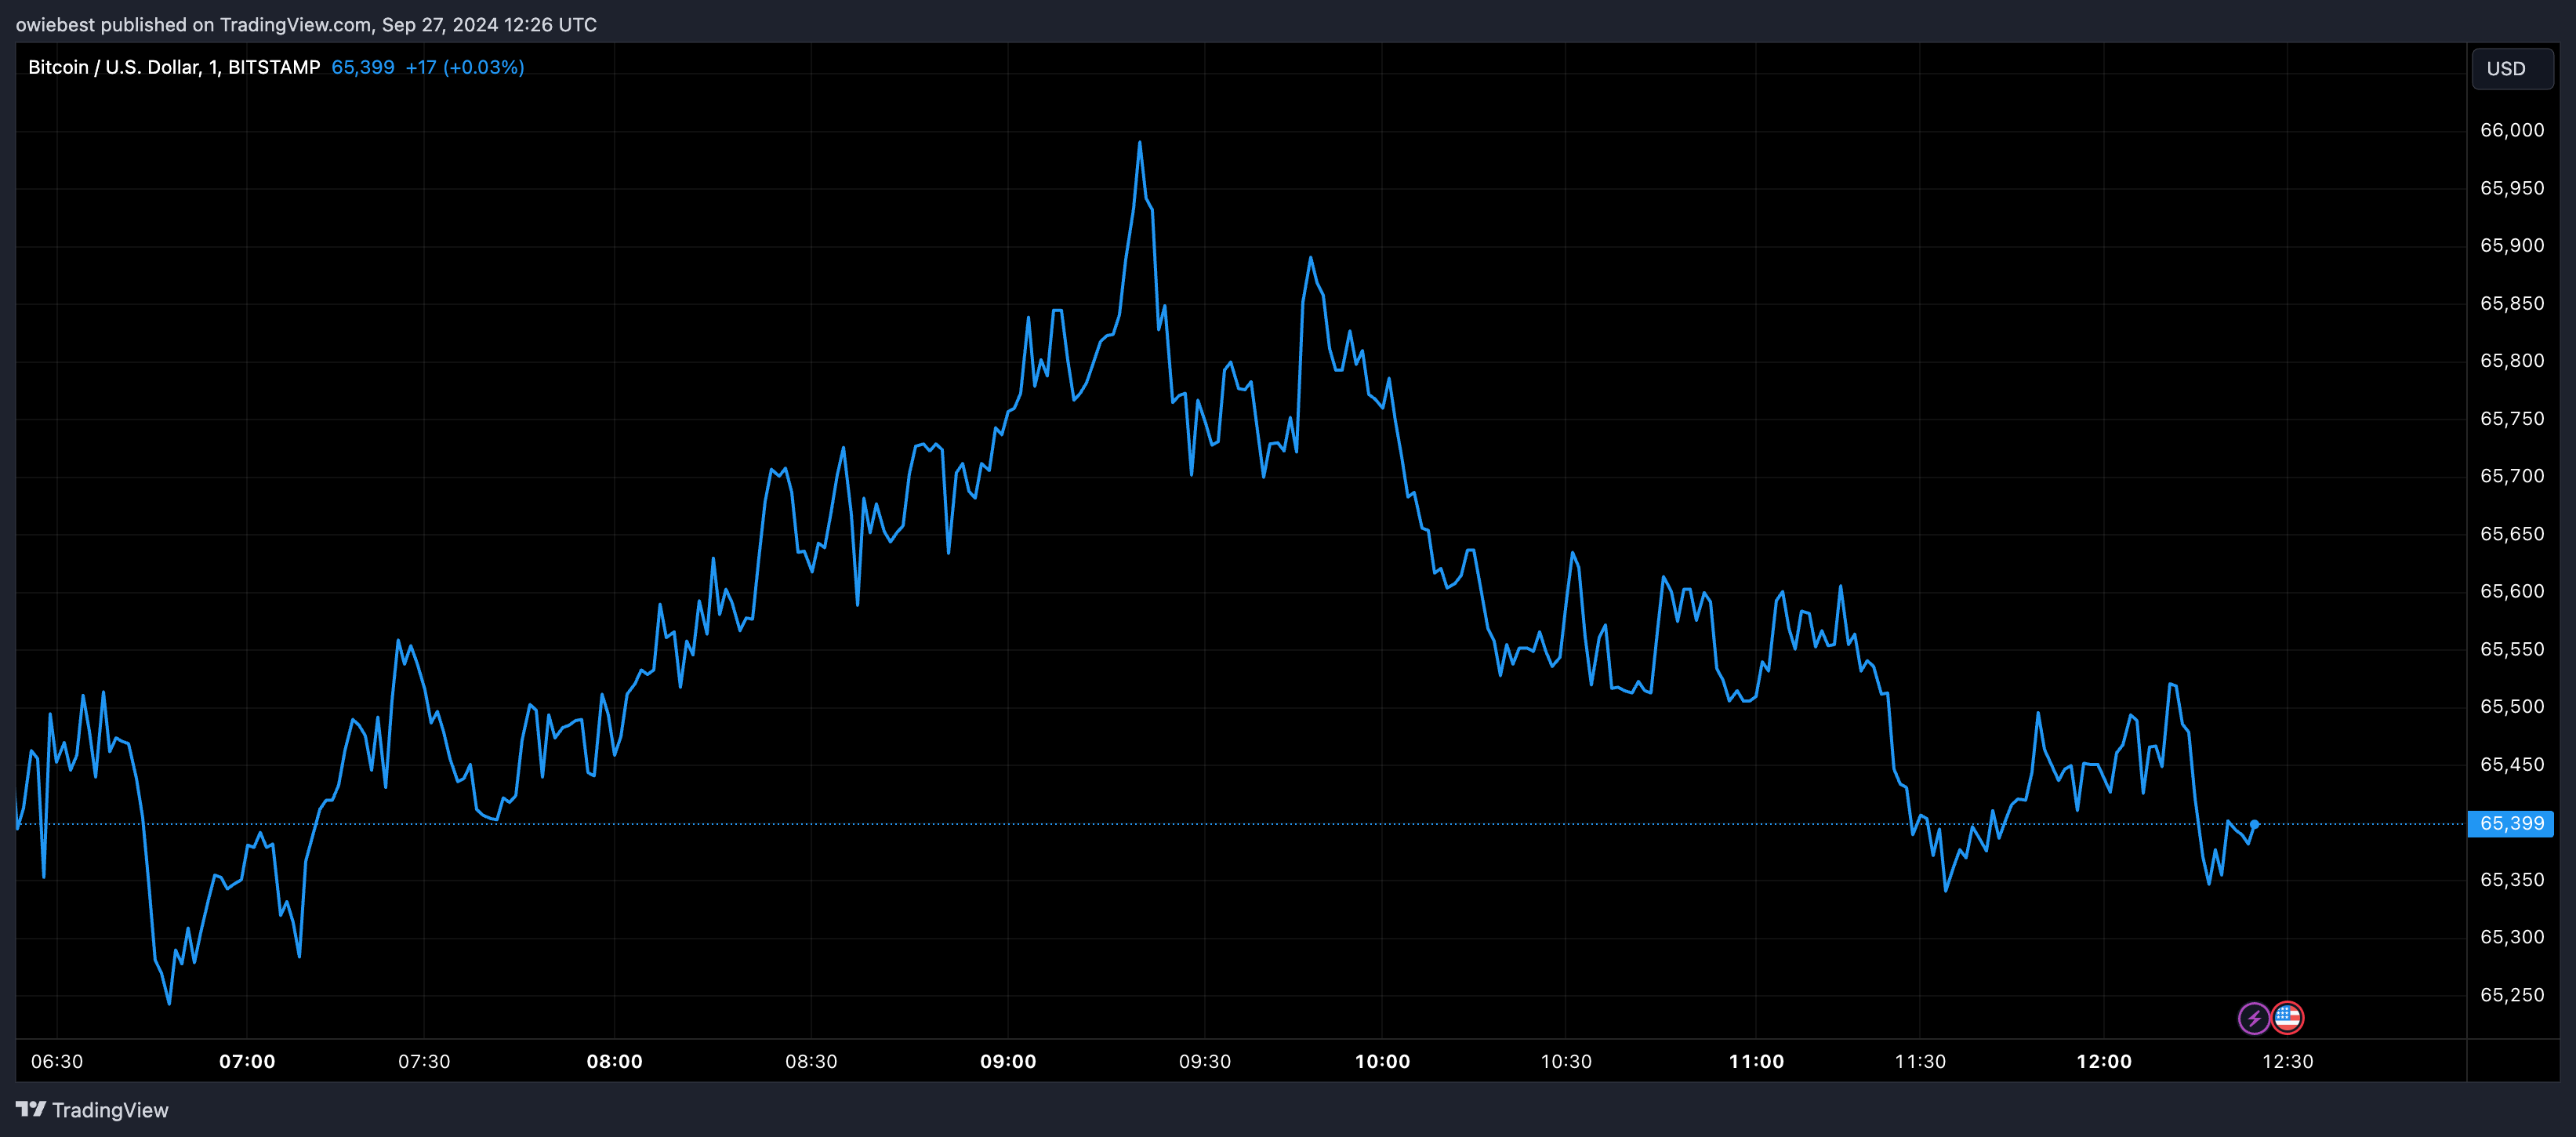Click the 08:00 time axis label
Image resolution: width=2576 pixels, height=1137 pixels.
pos(614,1061)
